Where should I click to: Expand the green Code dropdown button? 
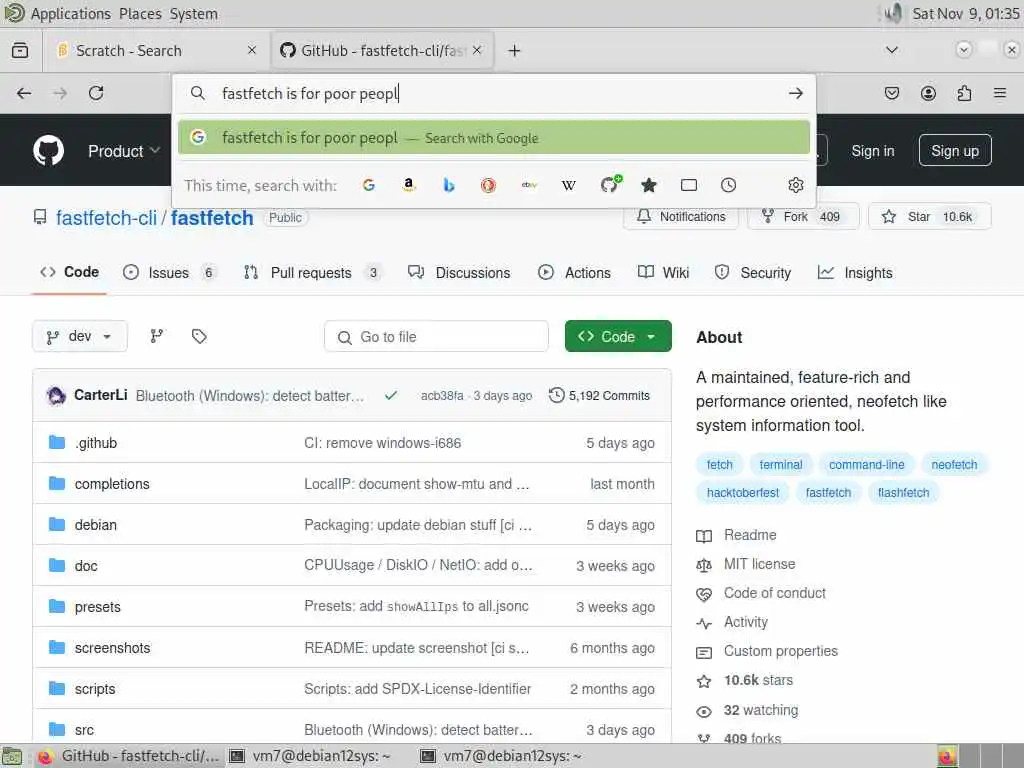(x=618, y=336)
